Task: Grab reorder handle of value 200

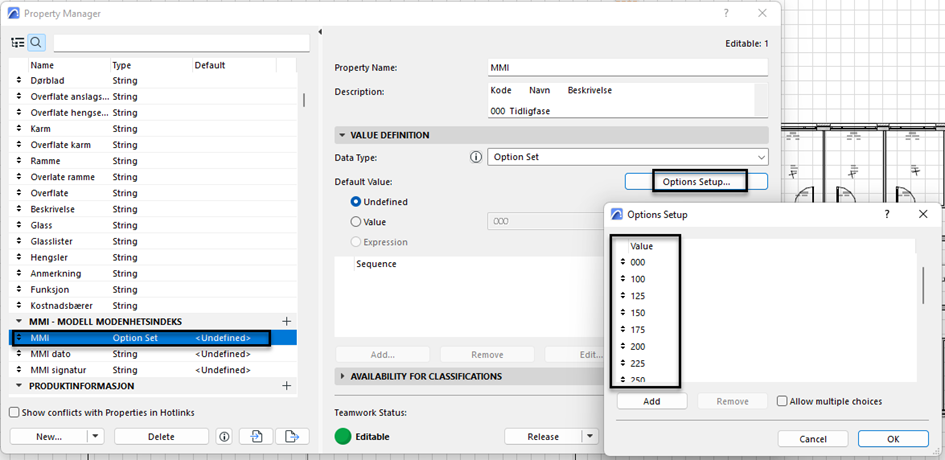Action: click(x=623, y=347)
